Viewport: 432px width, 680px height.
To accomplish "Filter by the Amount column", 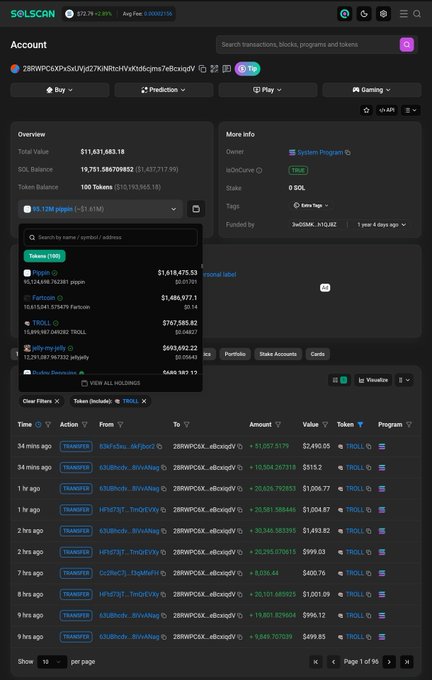I will click(x=278, y=425).
